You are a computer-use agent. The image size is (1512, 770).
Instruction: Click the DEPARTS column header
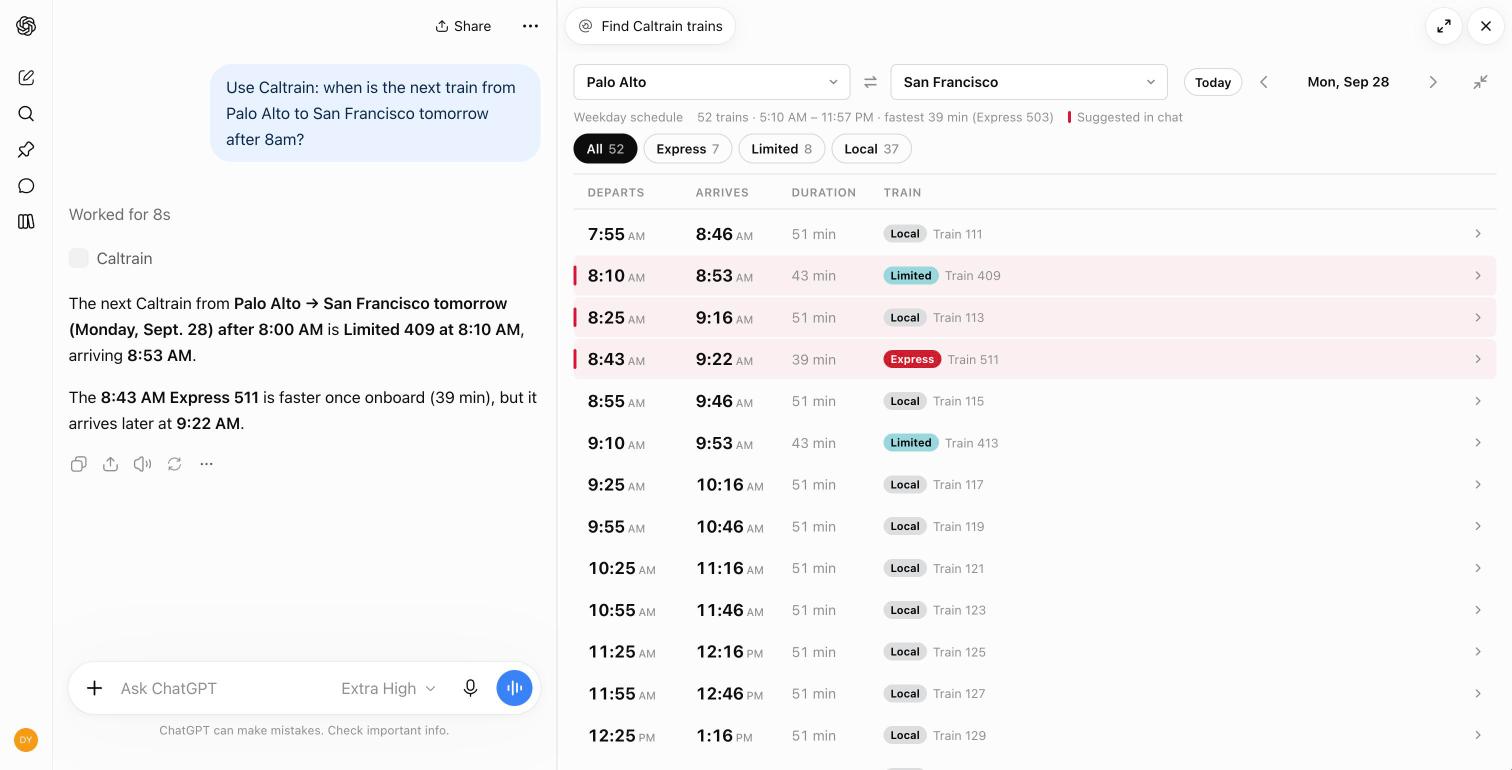616,192
